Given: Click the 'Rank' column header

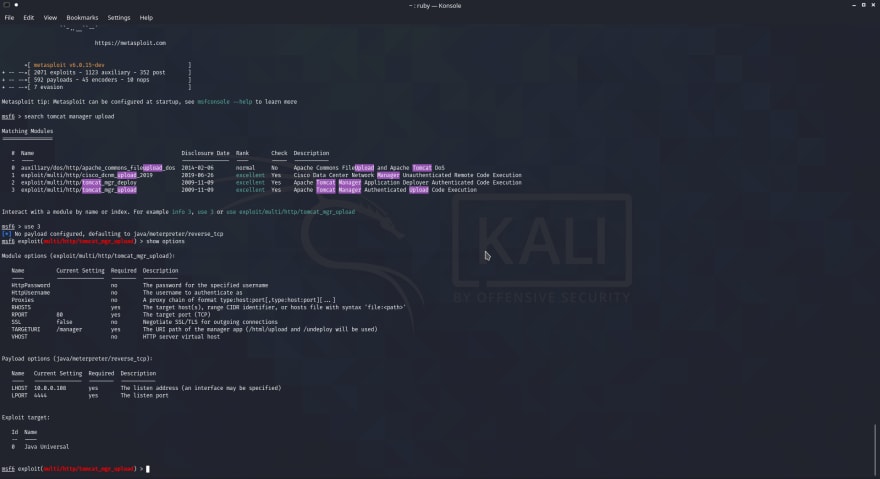Looking at the screenshot, I should coord(242,153).
